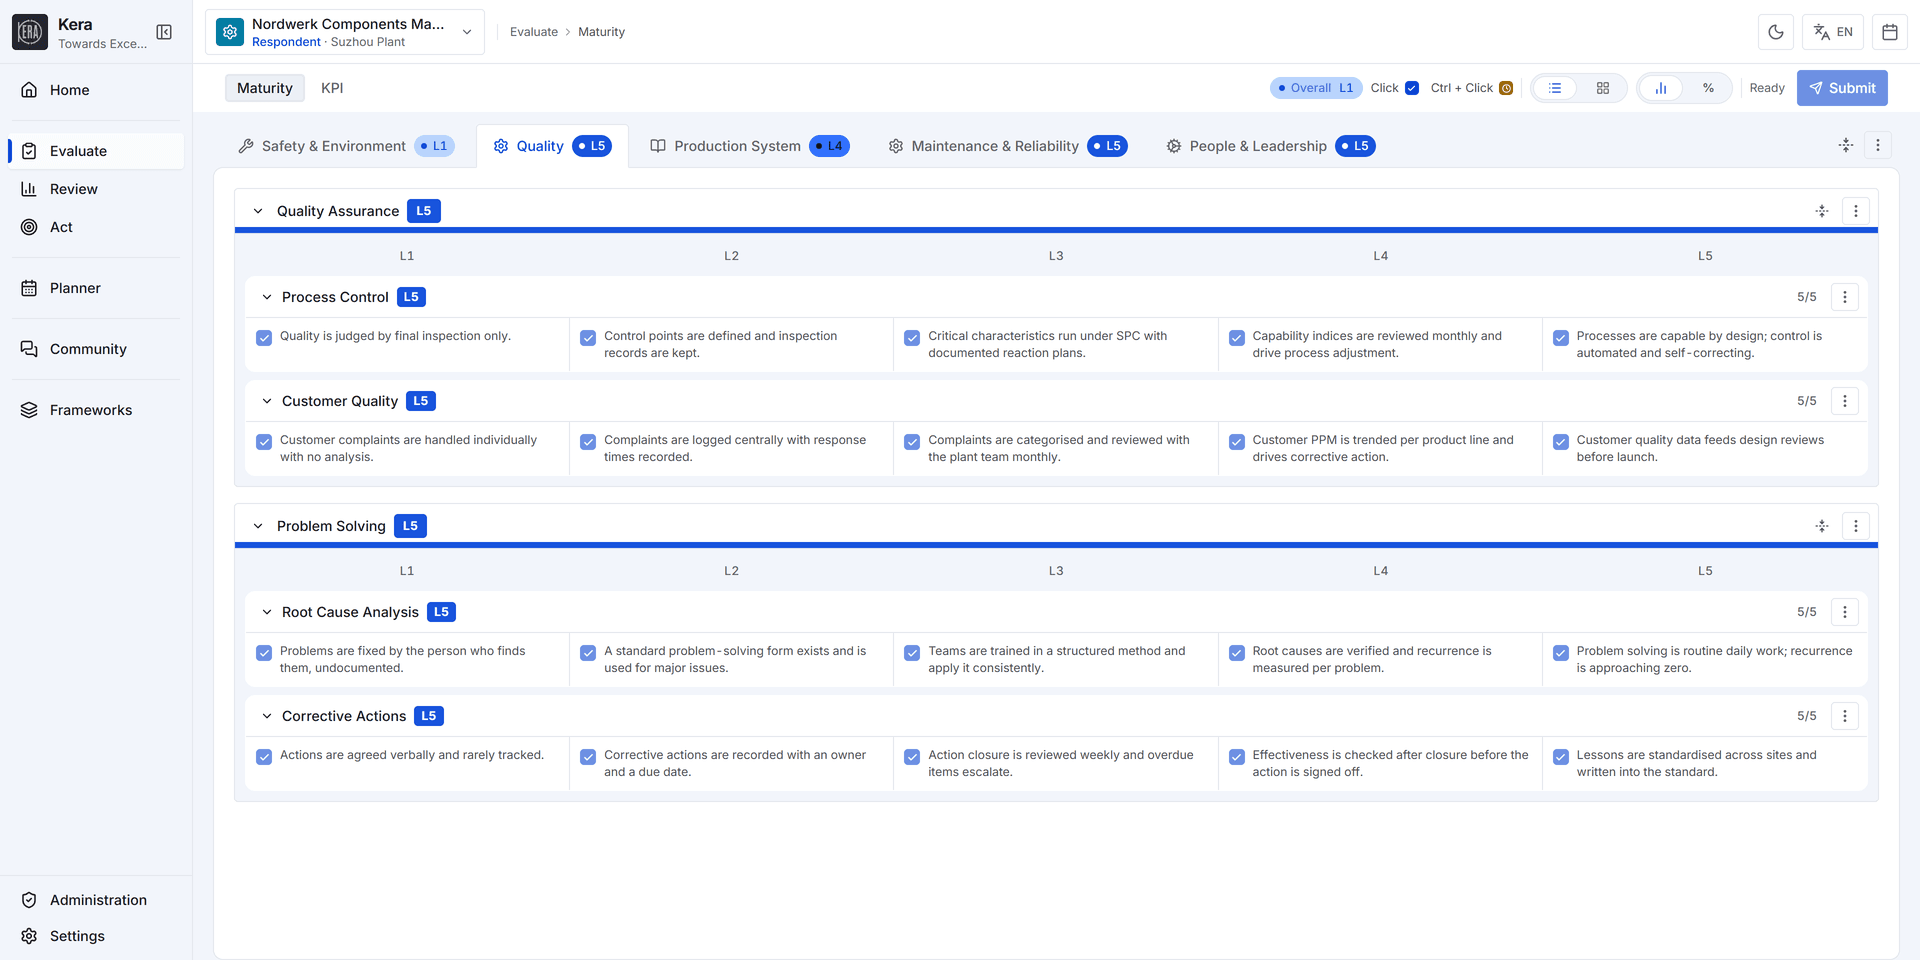Collapse the sidebar panel icon
Screen dimensions: 1920x960
[164, 32]
